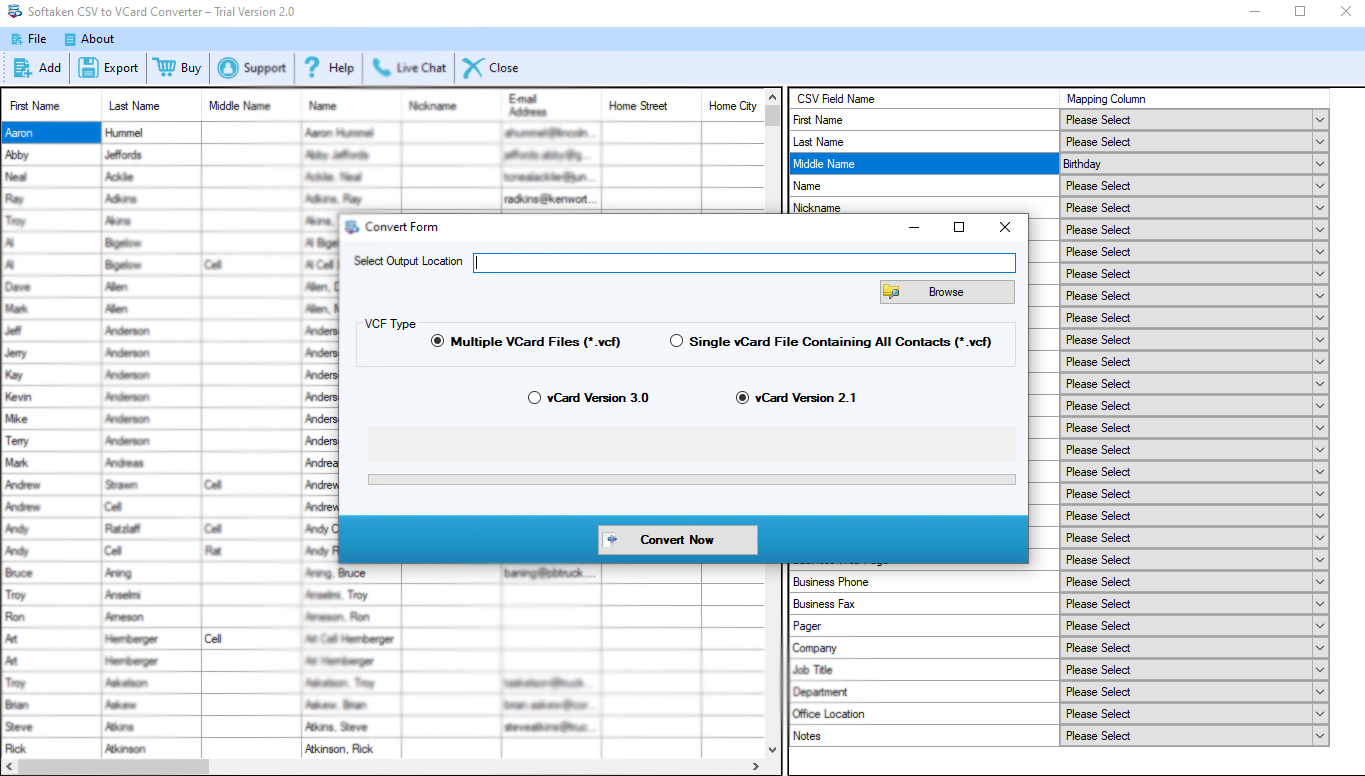
Task: Maximize the Convert Form dialog
Action: point(959,227)
